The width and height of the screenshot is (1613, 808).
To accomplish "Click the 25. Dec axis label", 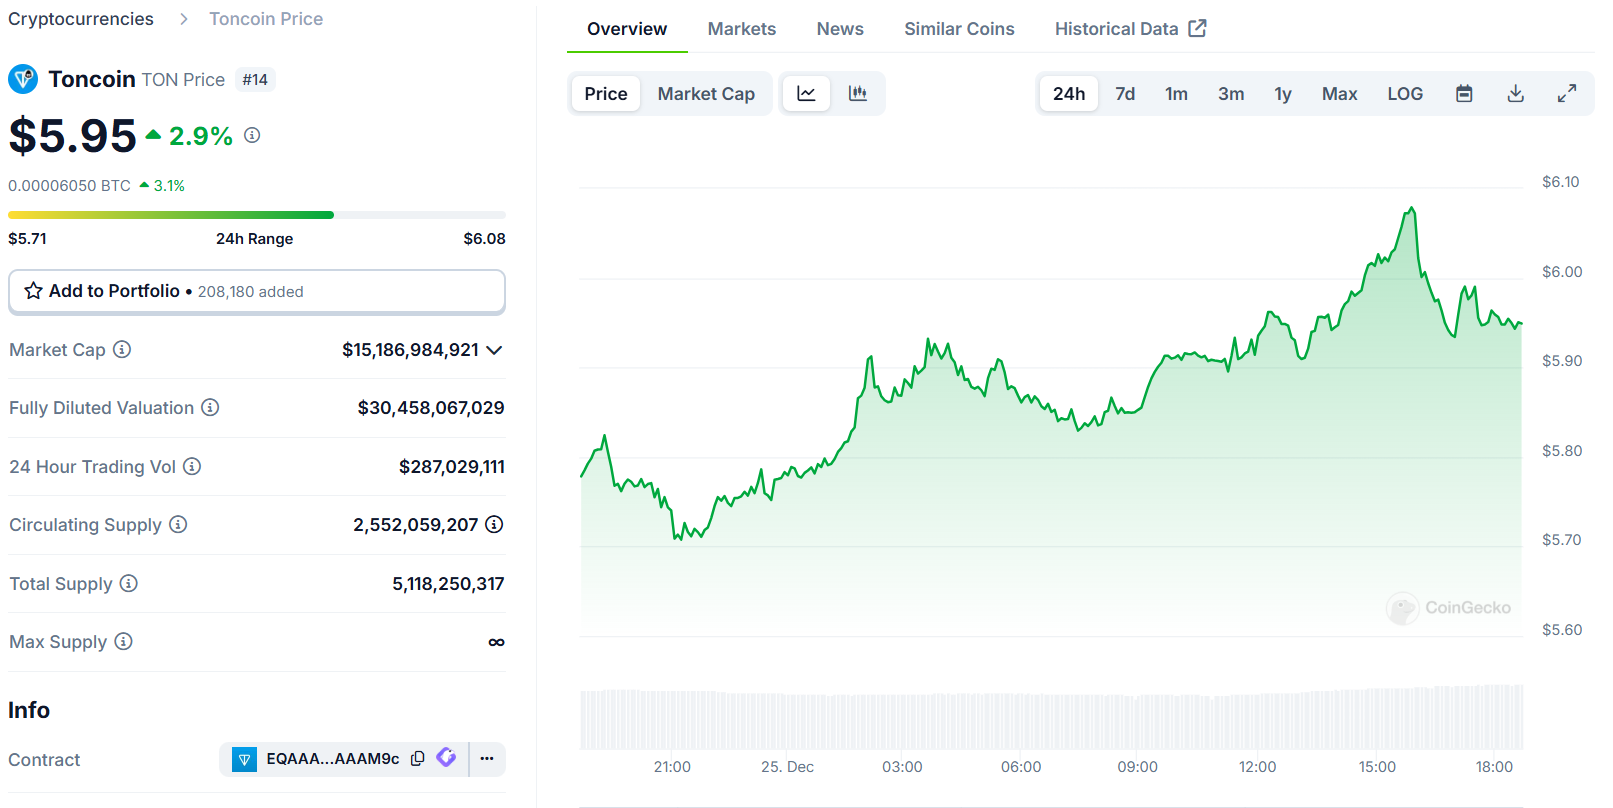I will (787, 767).
